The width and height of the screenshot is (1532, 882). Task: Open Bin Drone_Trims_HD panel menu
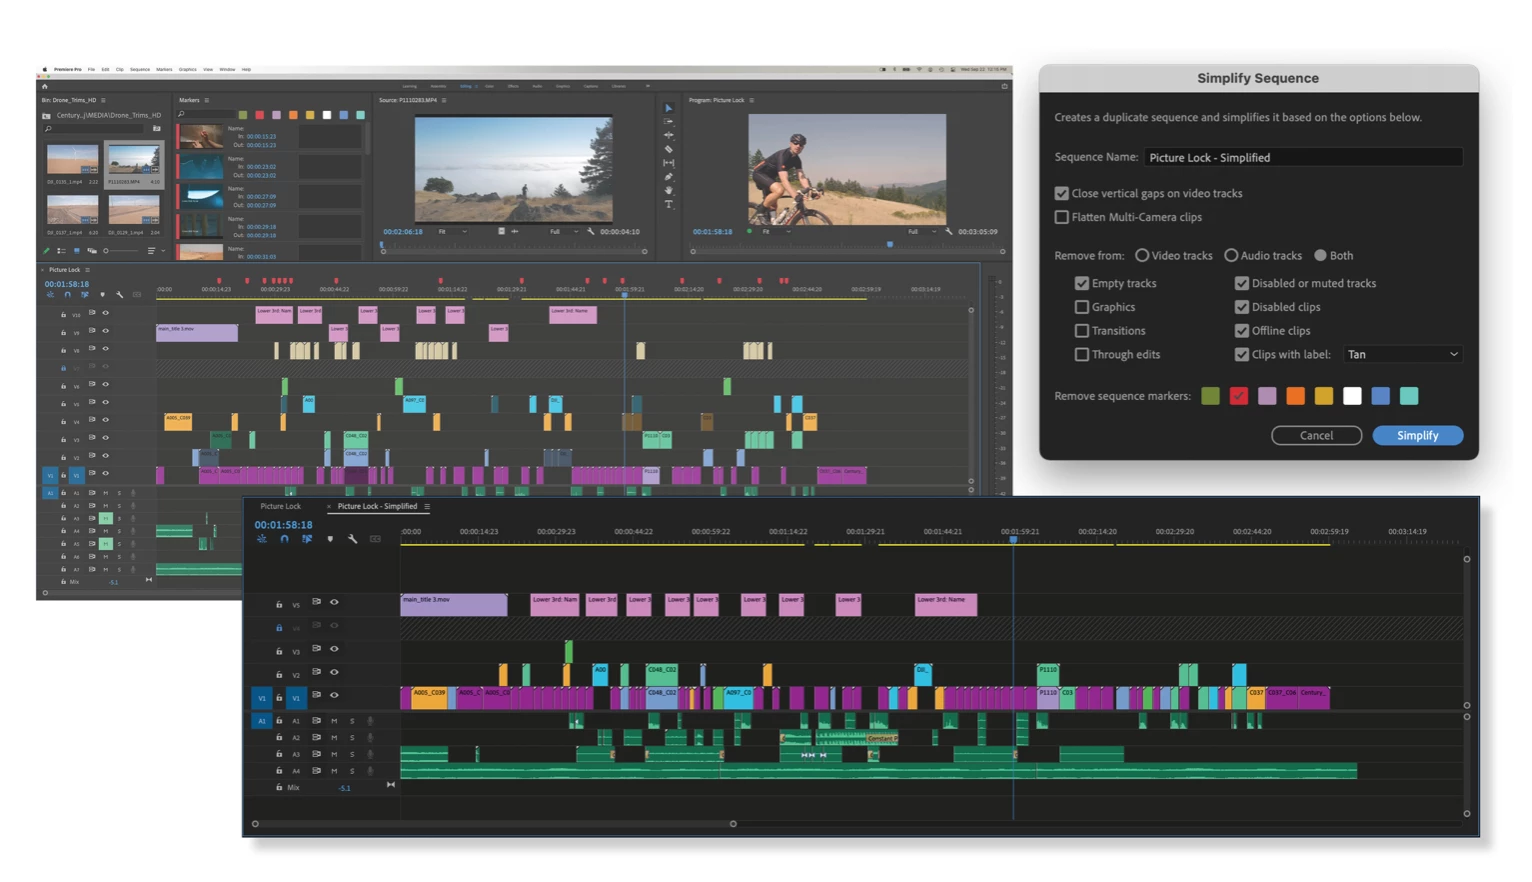point(103,100)
